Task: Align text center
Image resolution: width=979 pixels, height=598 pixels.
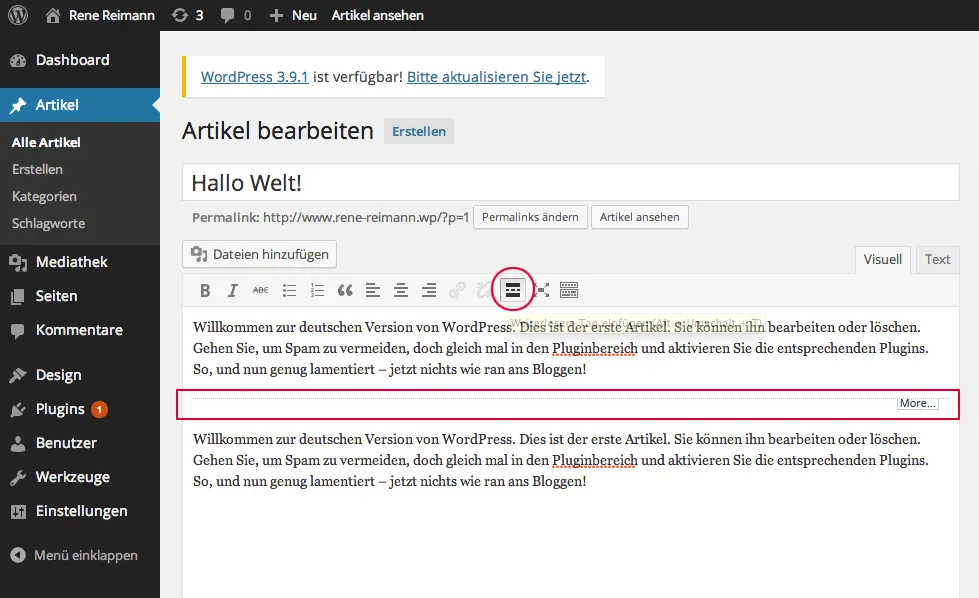Action: click(401, 290)
